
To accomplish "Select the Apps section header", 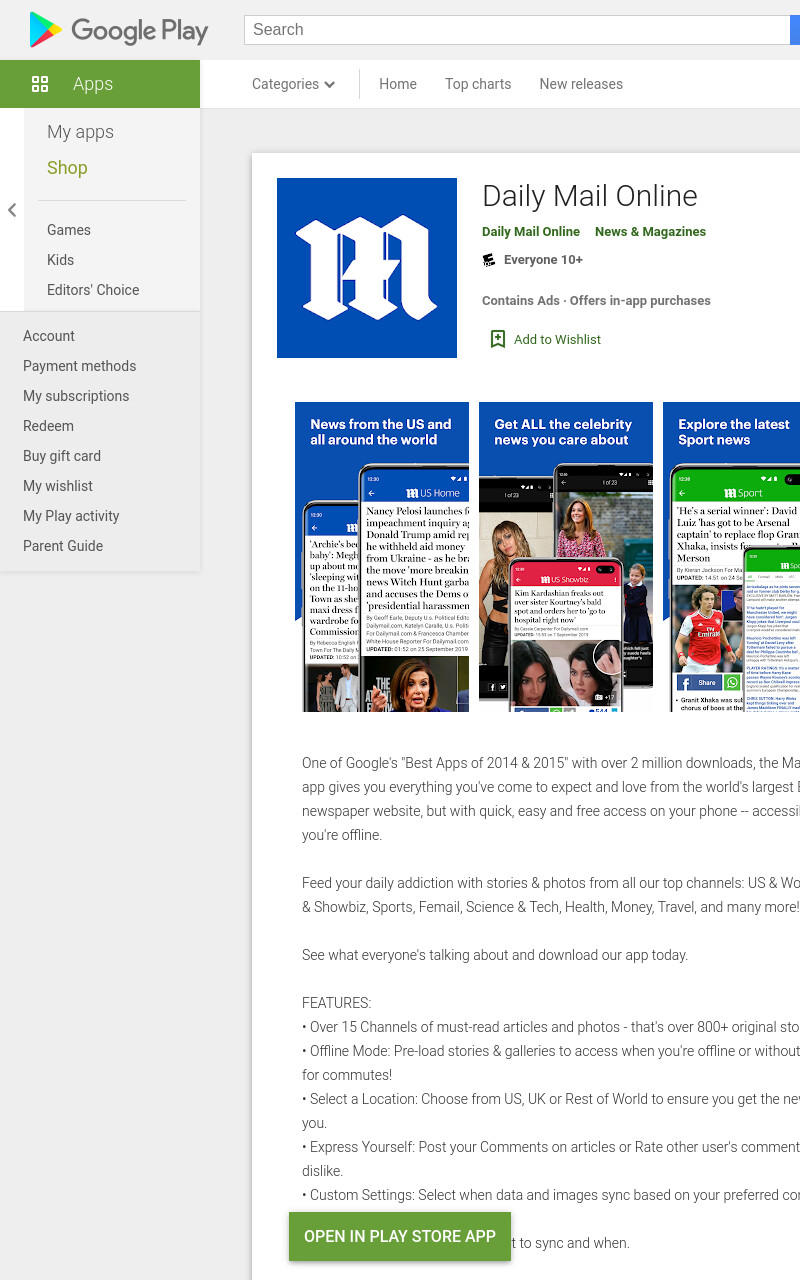I will click(100, 84).
